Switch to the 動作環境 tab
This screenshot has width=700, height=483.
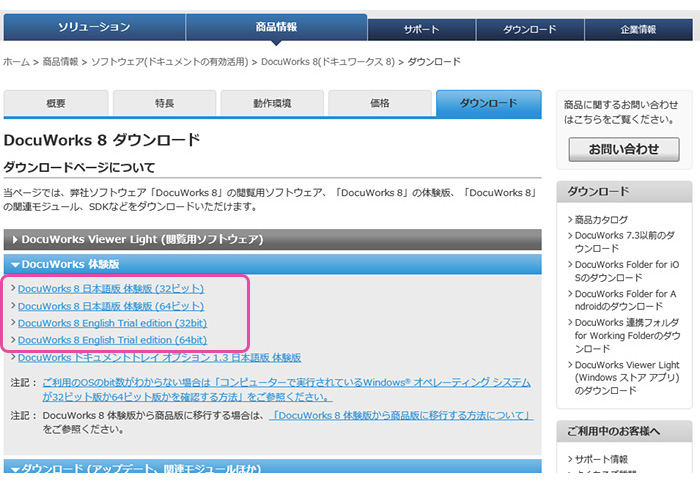click(x=272, y=103)
